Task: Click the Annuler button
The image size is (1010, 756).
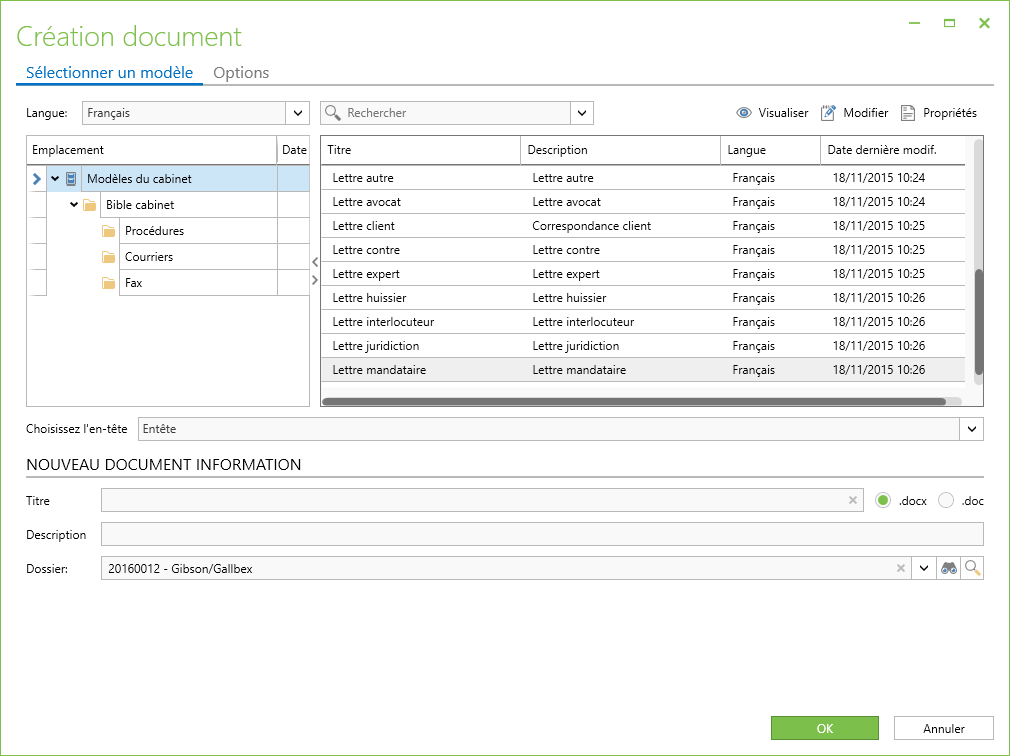Action: coord(943,729)
